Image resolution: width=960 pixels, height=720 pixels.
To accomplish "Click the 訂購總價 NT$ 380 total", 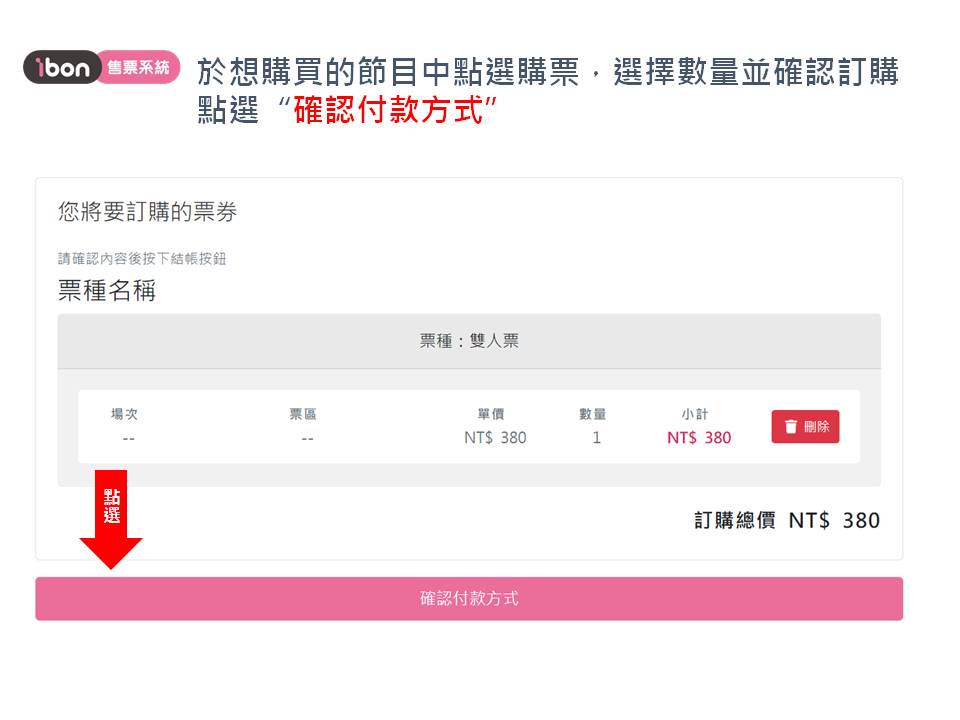I will tap(787, 520).
